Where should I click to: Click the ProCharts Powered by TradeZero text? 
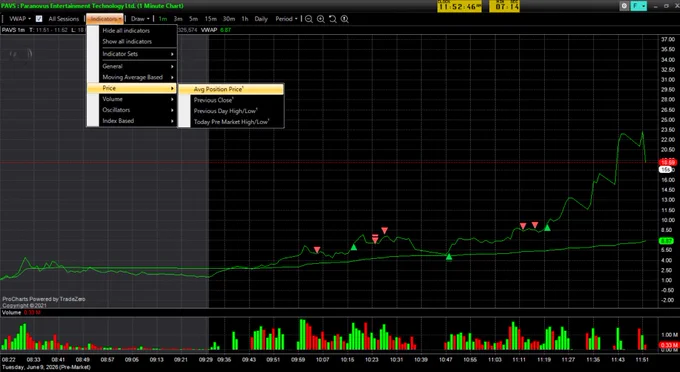pyautogui.click(x=44, y=299)
